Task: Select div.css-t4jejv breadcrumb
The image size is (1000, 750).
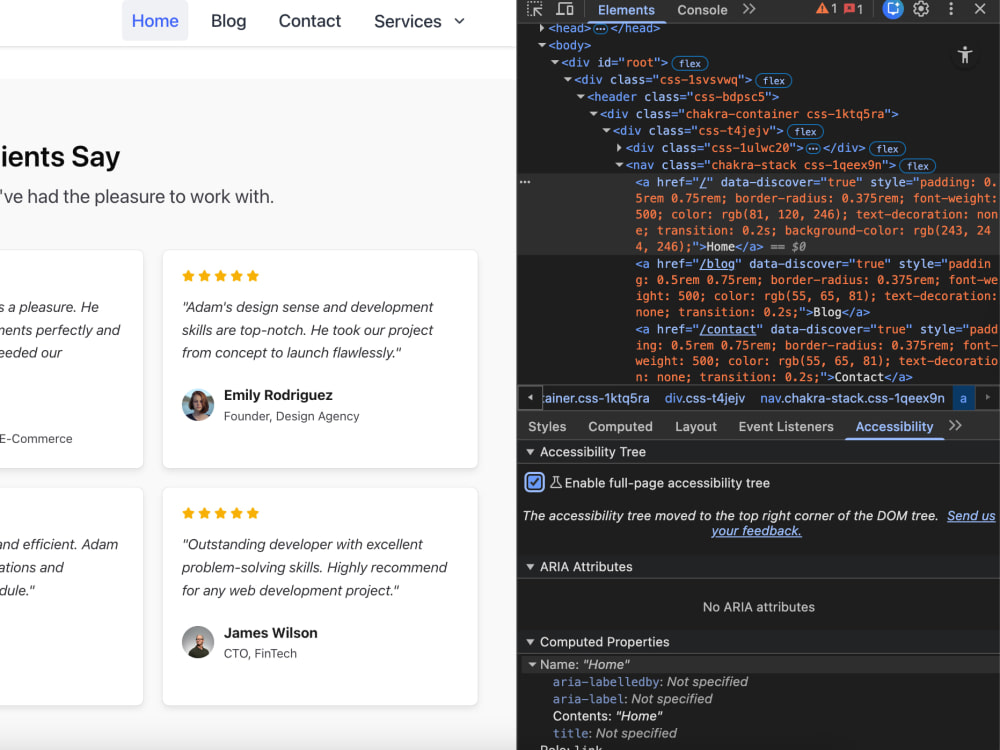Action: pos(705,398)
